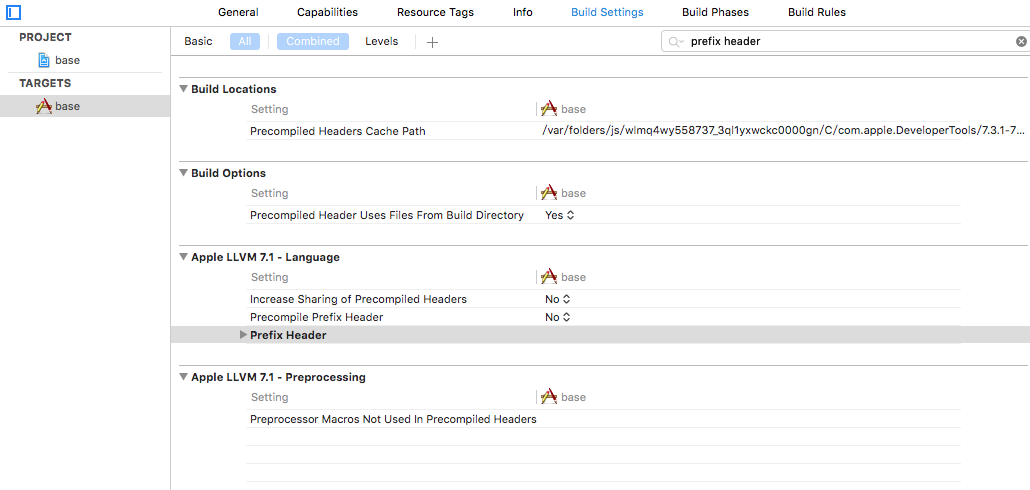This screenshot has height=490, width=1030.
Task: Open Precompiled Header Uses Files Yes dropdown
Action: tap(560, 215)
